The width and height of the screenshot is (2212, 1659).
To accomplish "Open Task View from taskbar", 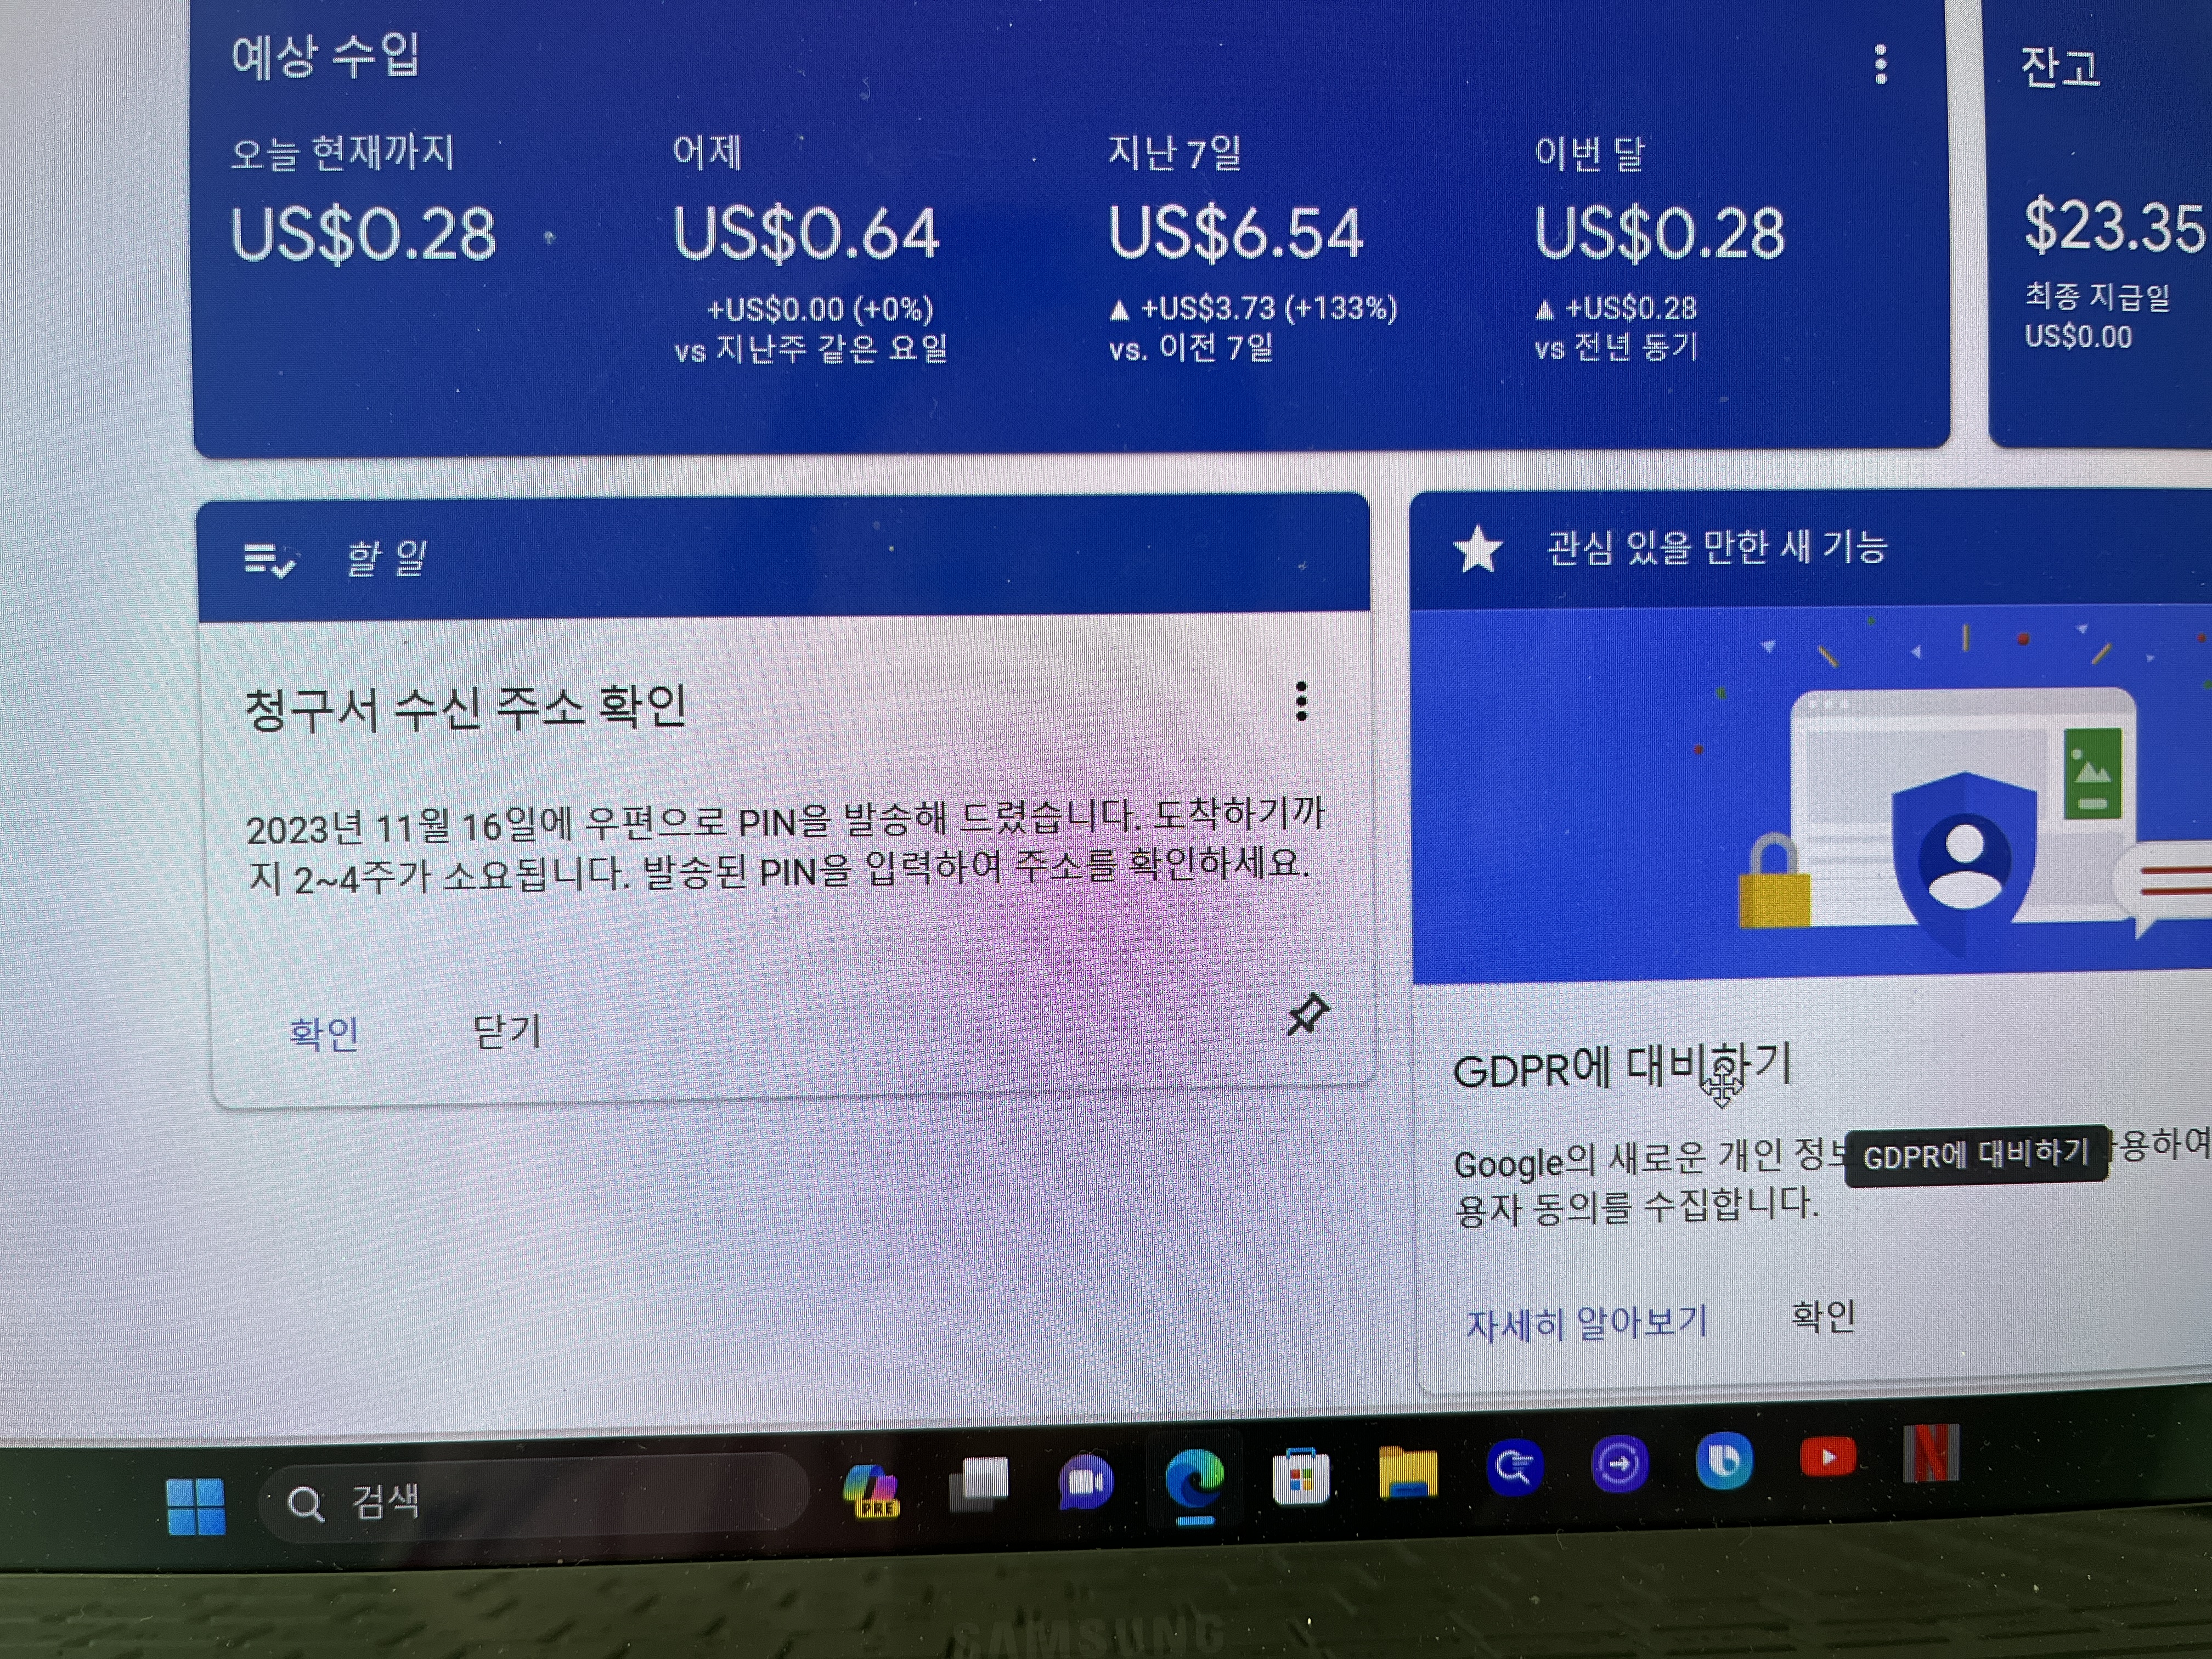I will click(979, 1483).
